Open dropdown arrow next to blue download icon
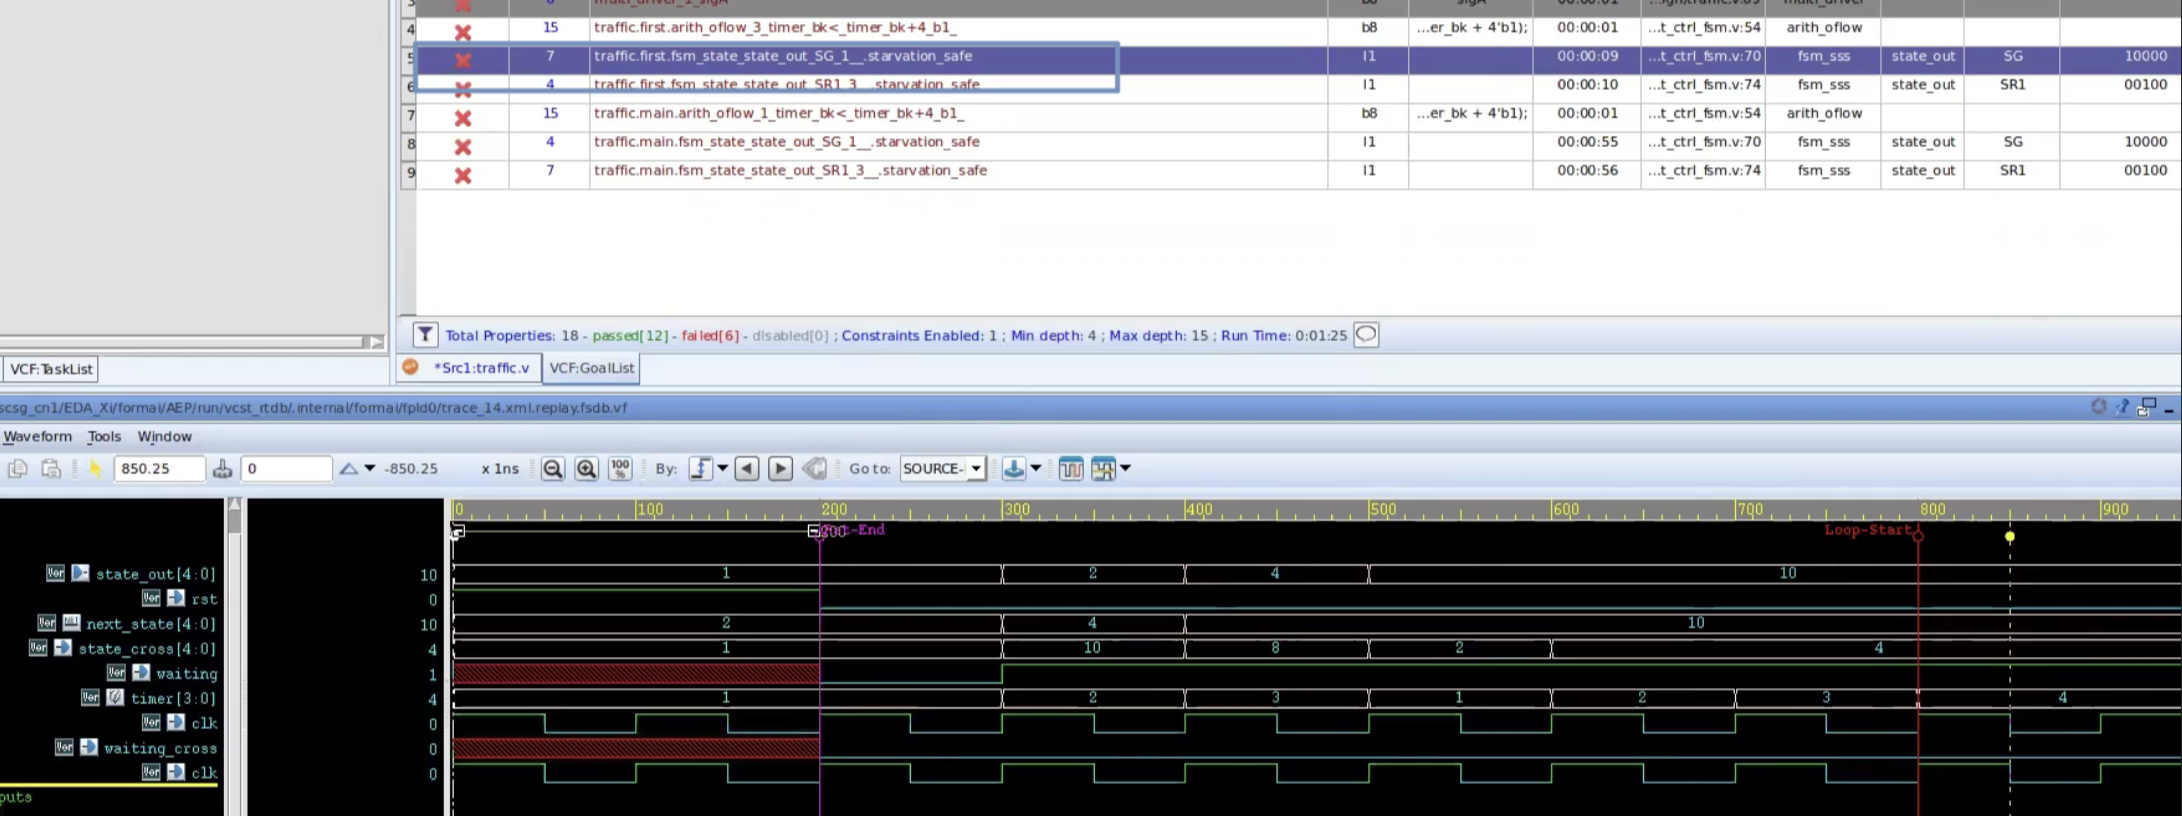This screenshot has height=816, width=2182. [x=1036, y=468]
